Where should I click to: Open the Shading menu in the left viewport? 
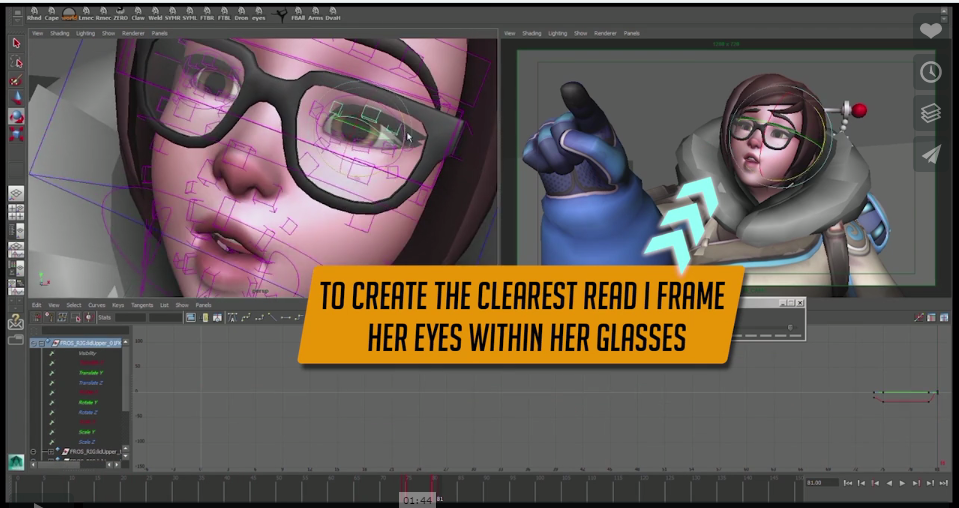[x=59, y=33]
